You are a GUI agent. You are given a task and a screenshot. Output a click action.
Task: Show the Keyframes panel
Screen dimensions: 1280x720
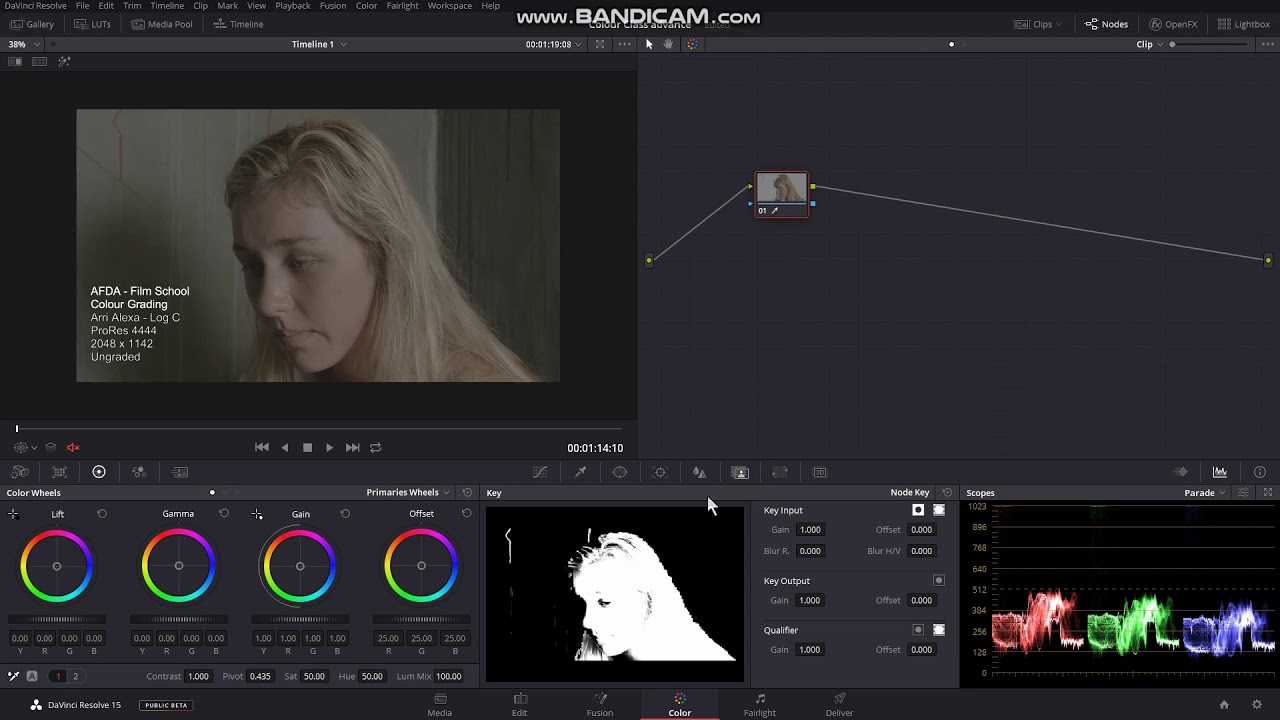click(1181, 472)
